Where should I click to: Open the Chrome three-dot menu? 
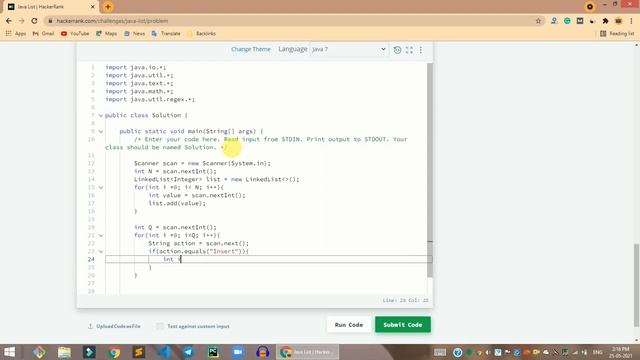point(631,21)
